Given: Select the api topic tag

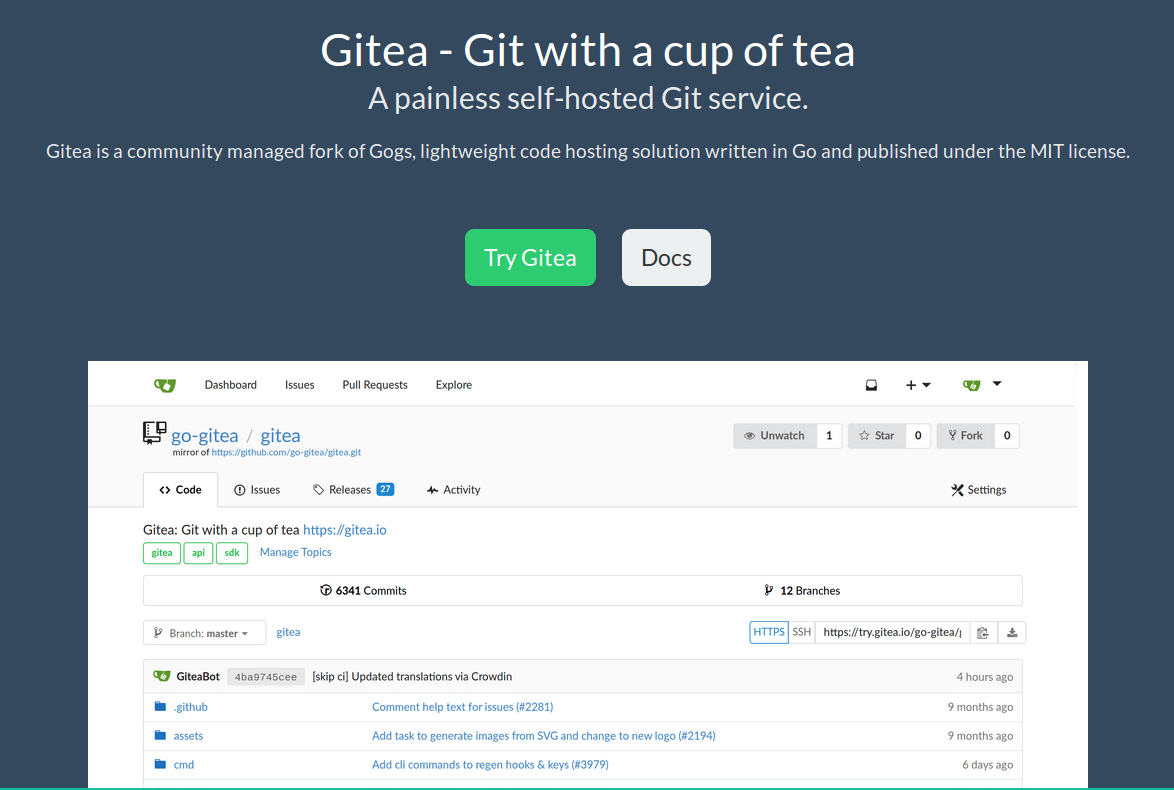Looking at the screenshot, I should (x=198, y=553).
